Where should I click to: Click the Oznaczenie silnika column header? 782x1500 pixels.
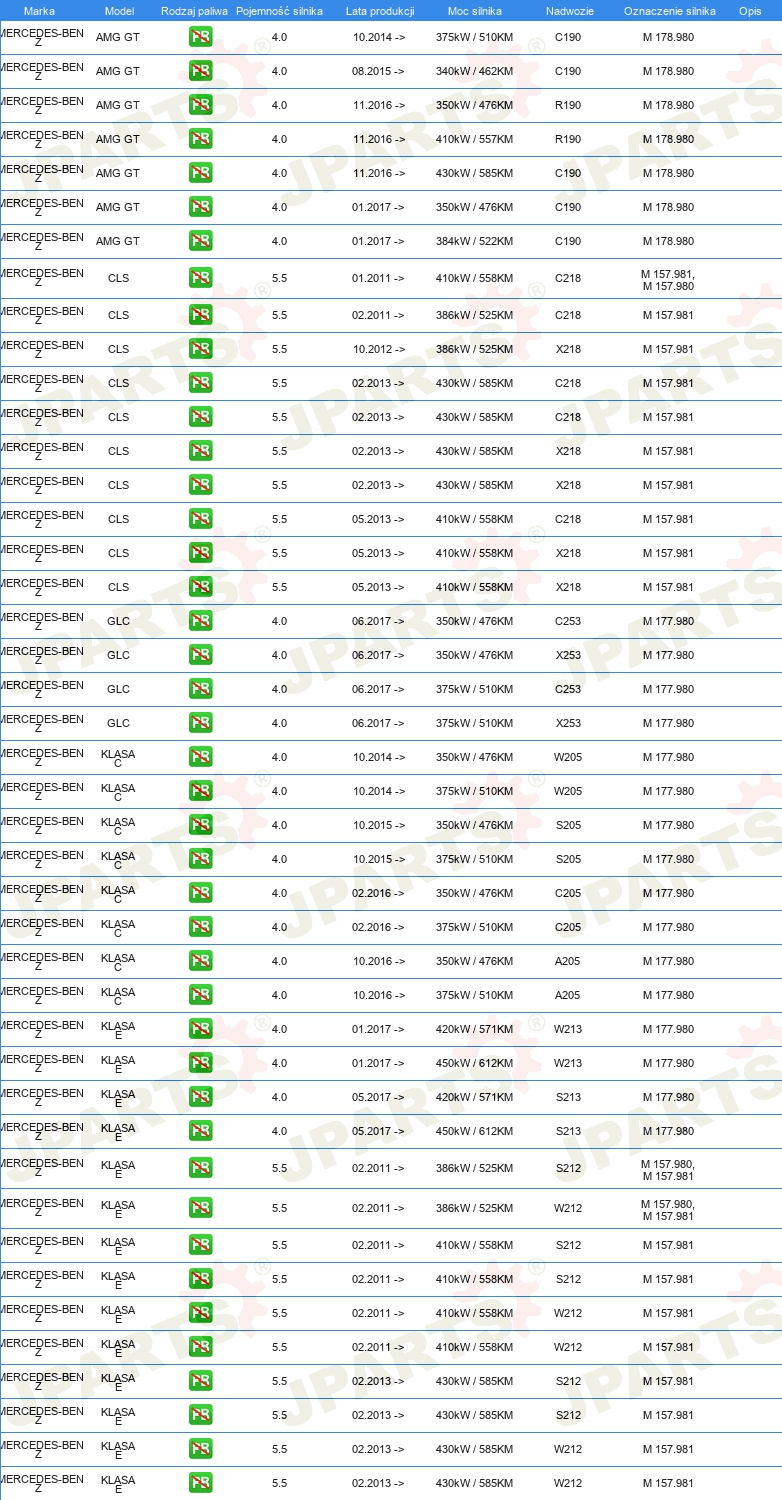coord(669,11)
